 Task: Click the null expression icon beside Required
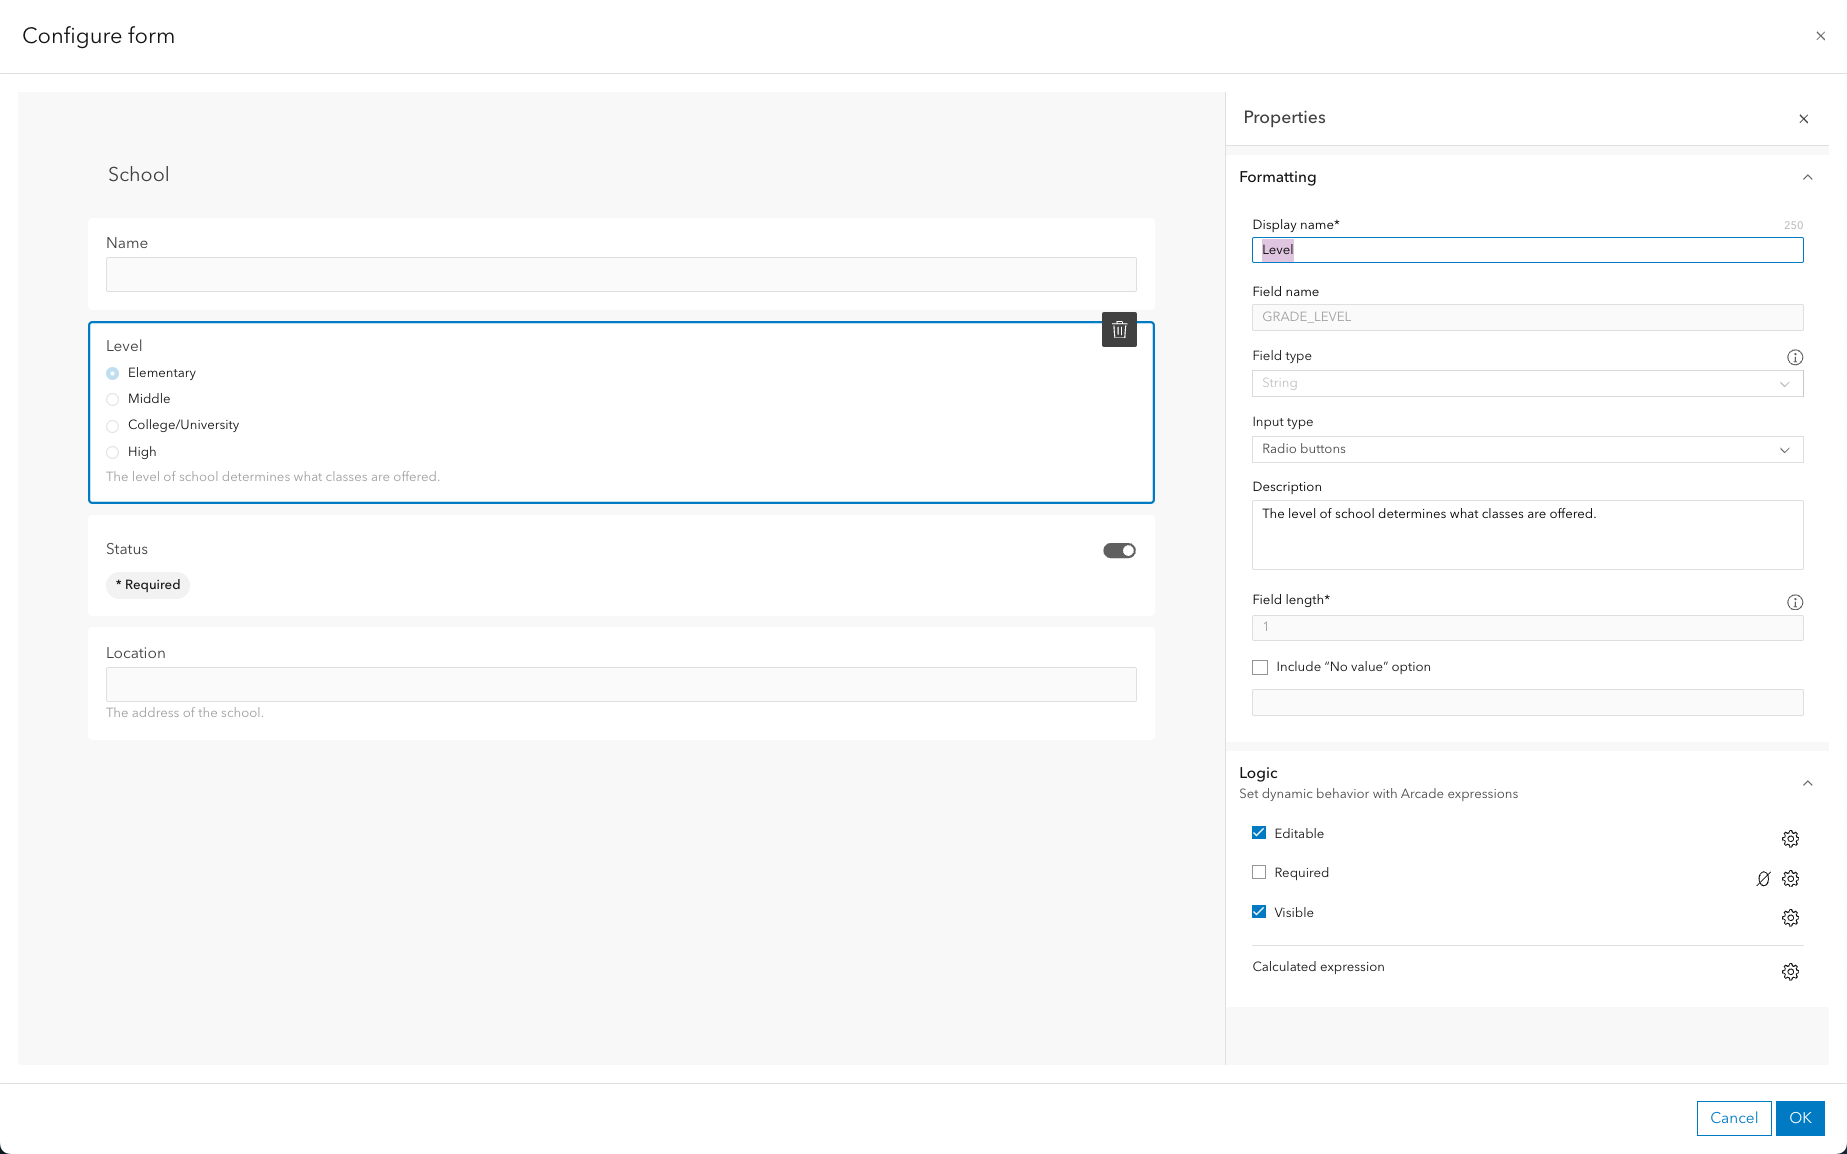(x=1763, y=879)
